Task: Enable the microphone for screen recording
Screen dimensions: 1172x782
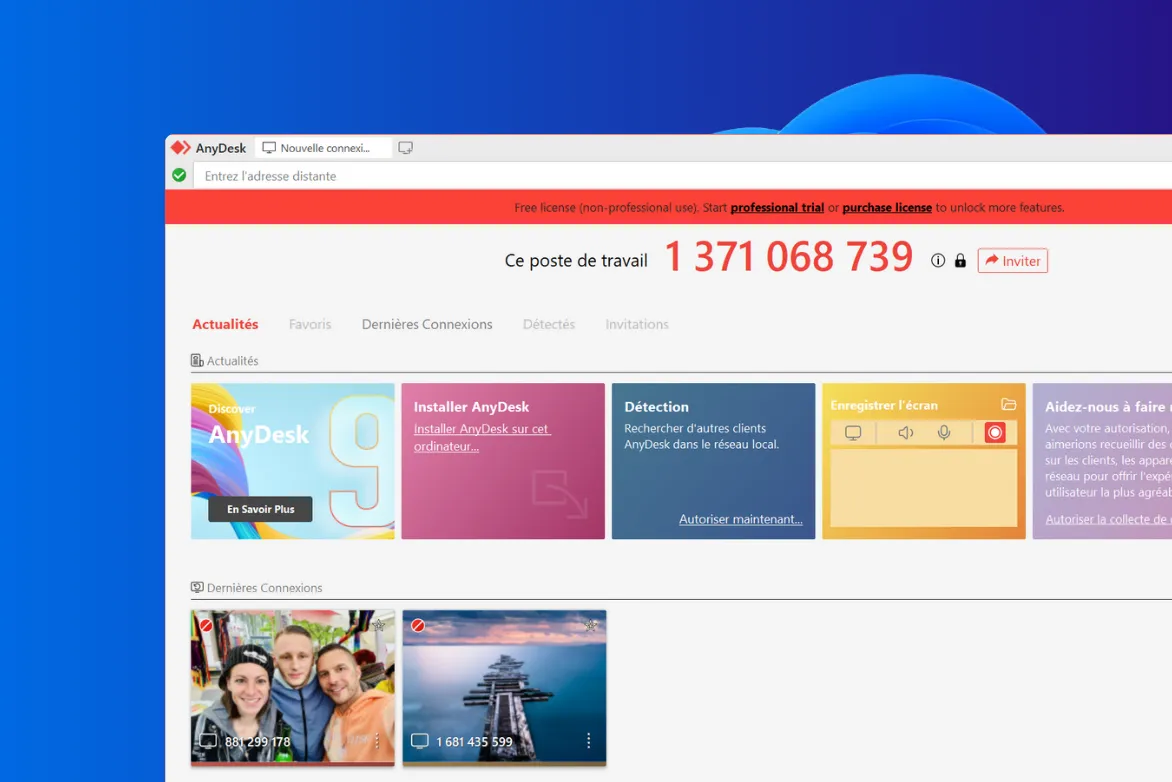Action: (x=943, y=432)
